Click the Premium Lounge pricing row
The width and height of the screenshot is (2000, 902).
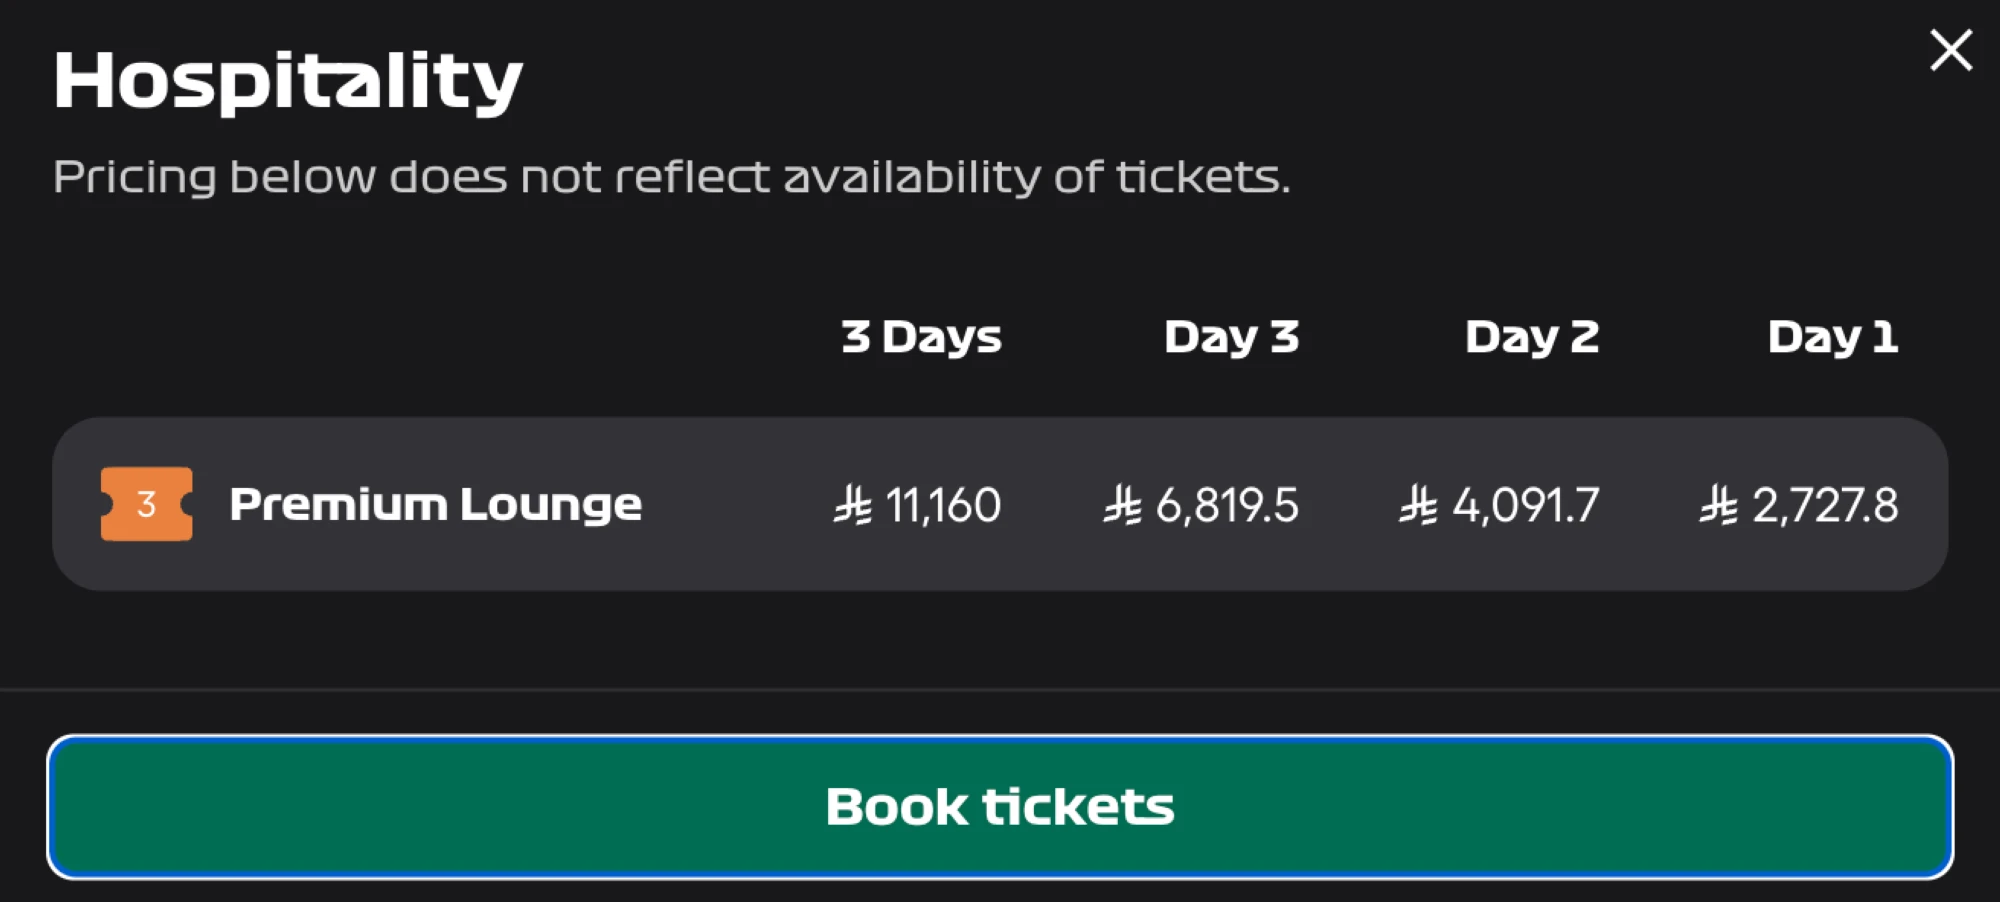[x=1000, y=504]
